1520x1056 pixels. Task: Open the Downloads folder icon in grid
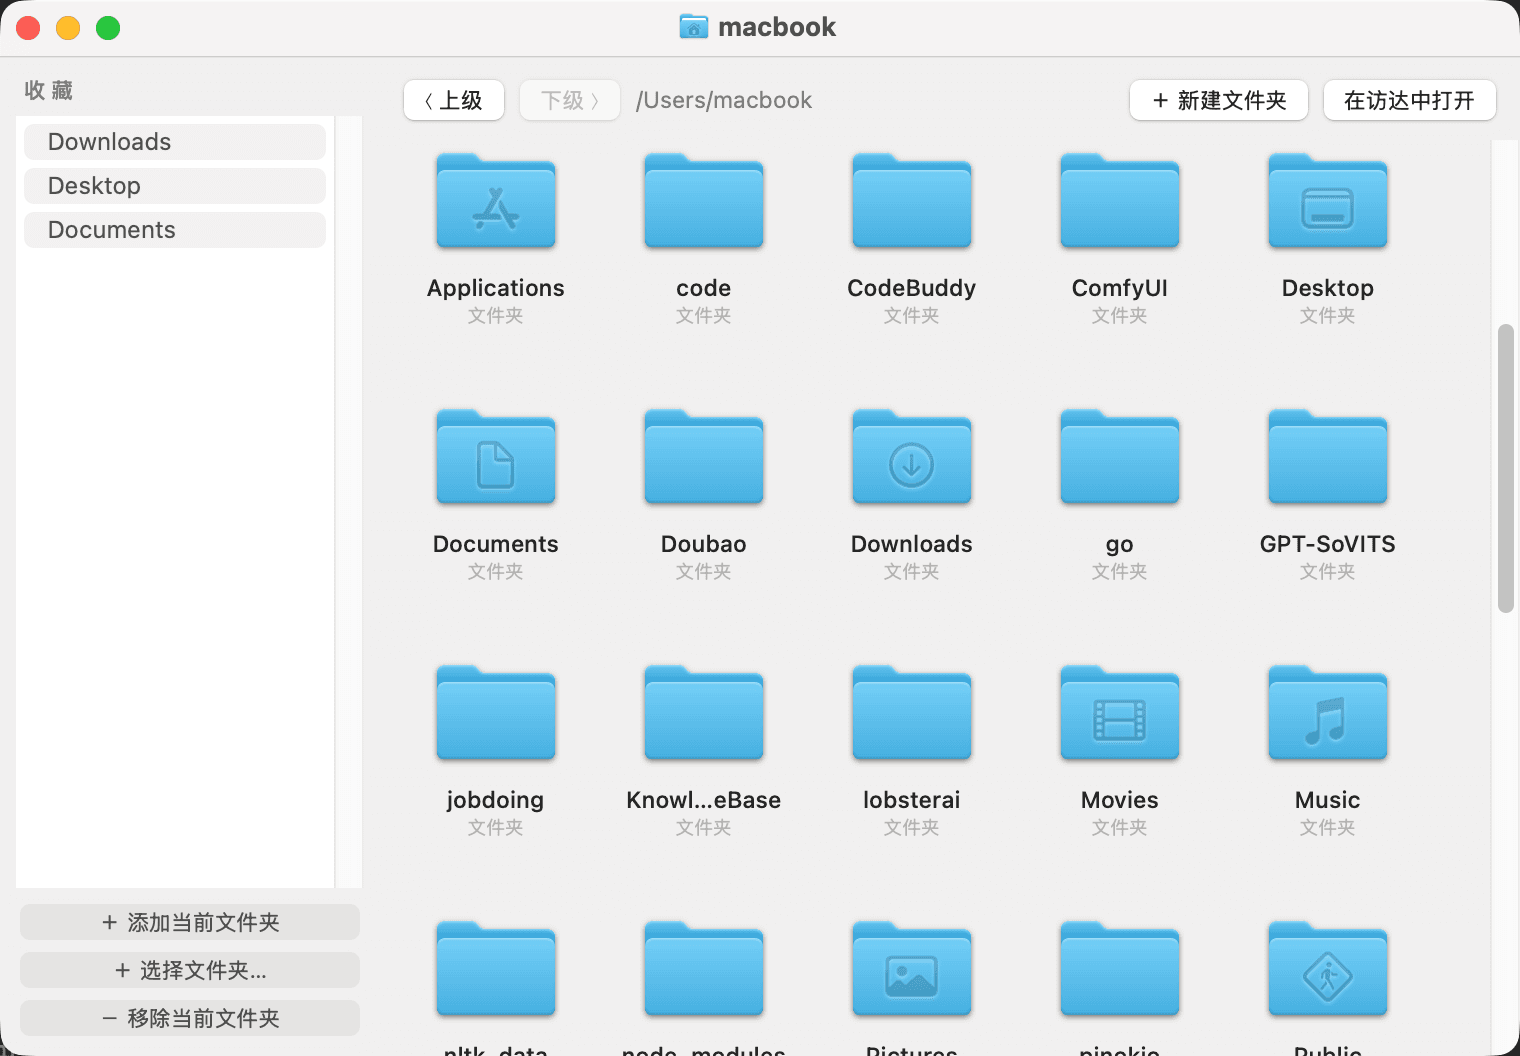tap(912, 457)
